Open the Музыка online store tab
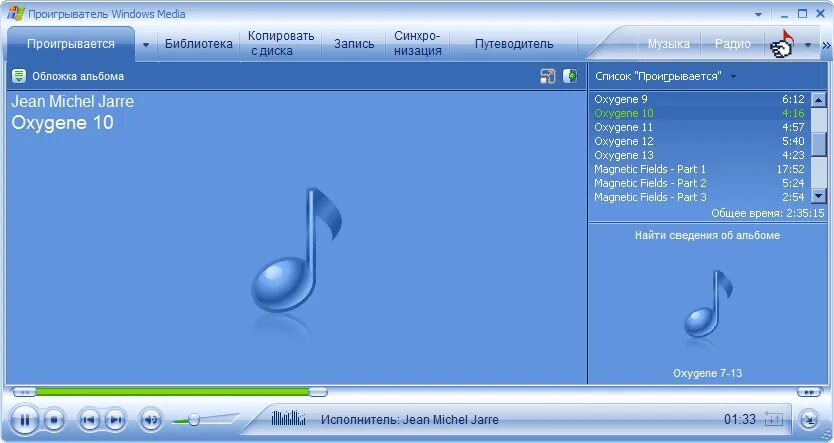The width and height of the screenshot is (834, 443). click(669, 44)
